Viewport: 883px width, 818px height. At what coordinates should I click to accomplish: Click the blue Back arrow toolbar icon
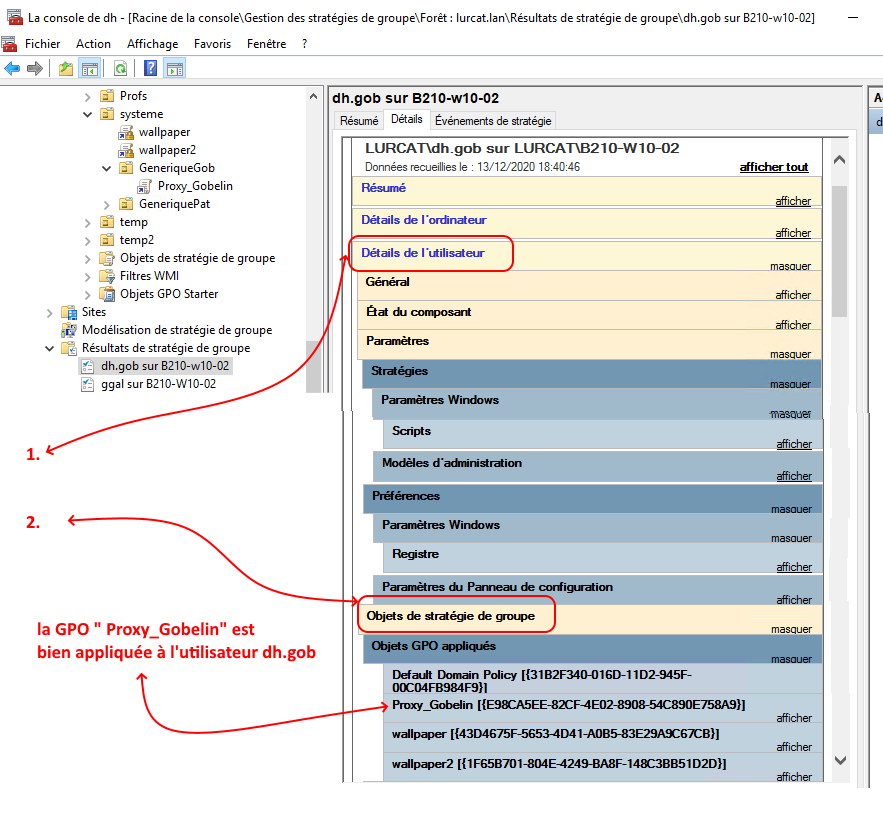tap(12, 68)
